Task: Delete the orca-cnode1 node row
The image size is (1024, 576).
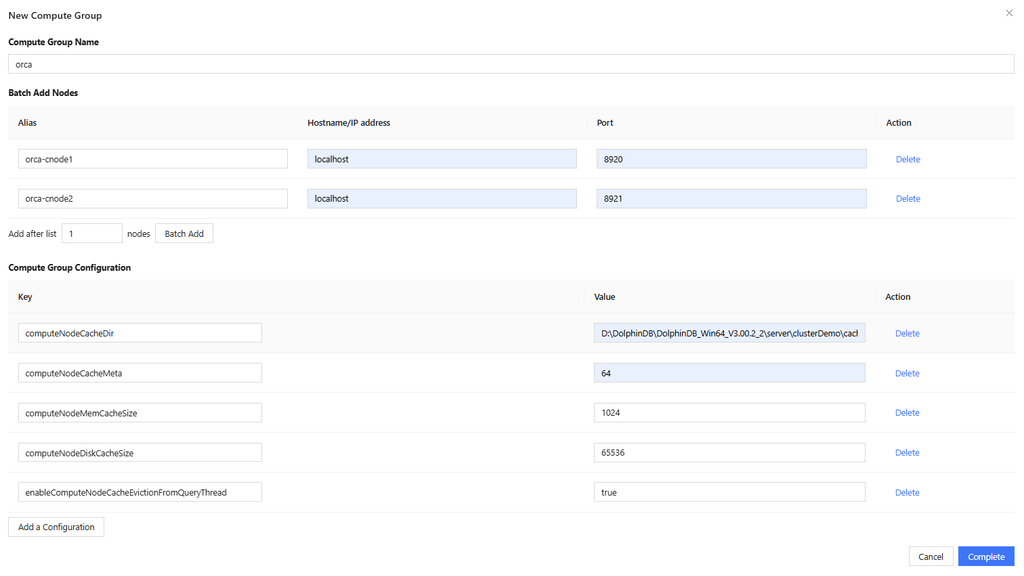Action: 907,159
